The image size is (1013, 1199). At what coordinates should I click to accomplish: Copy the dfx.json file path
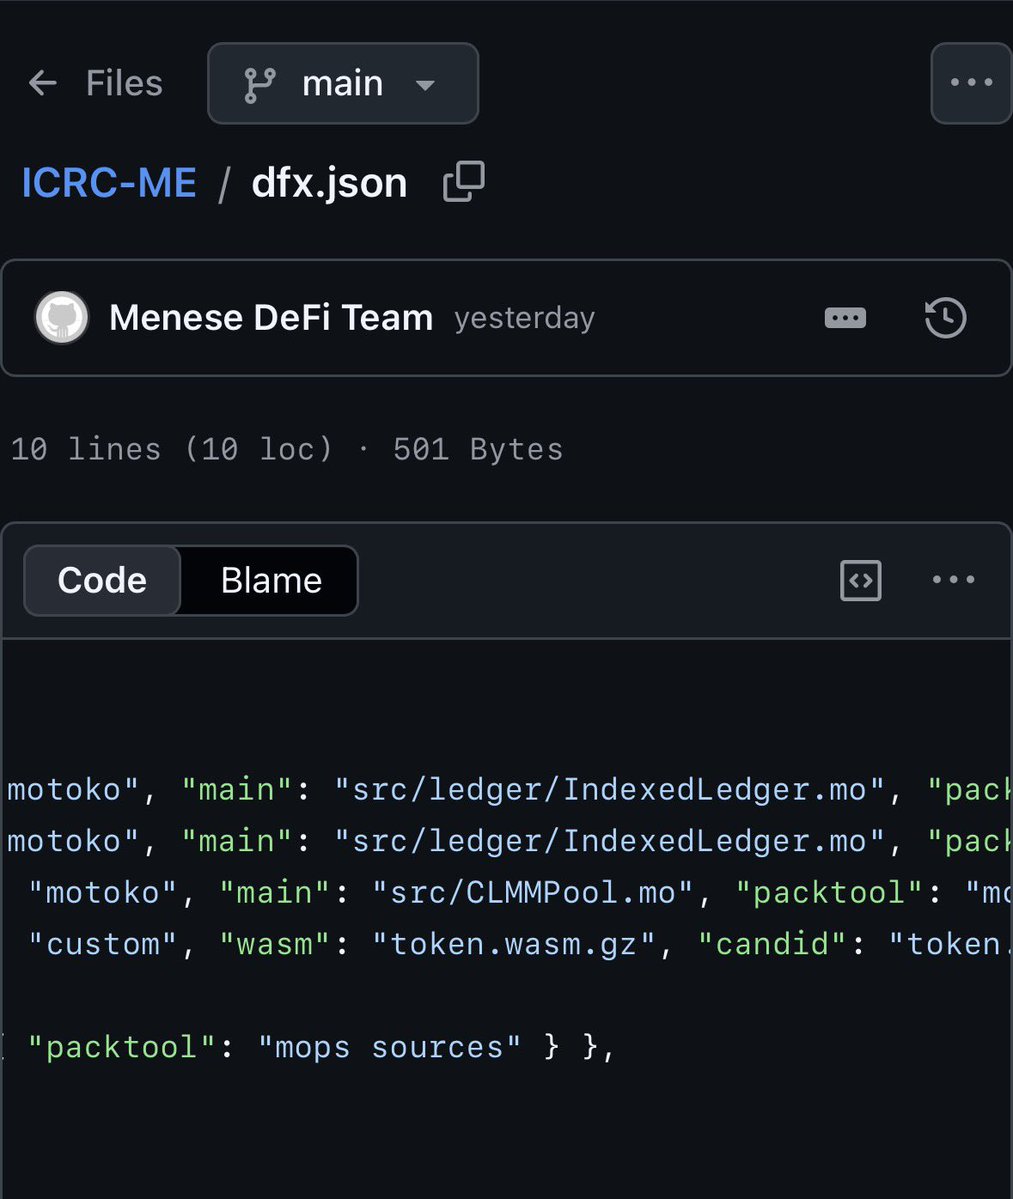(x=464, y=182)
